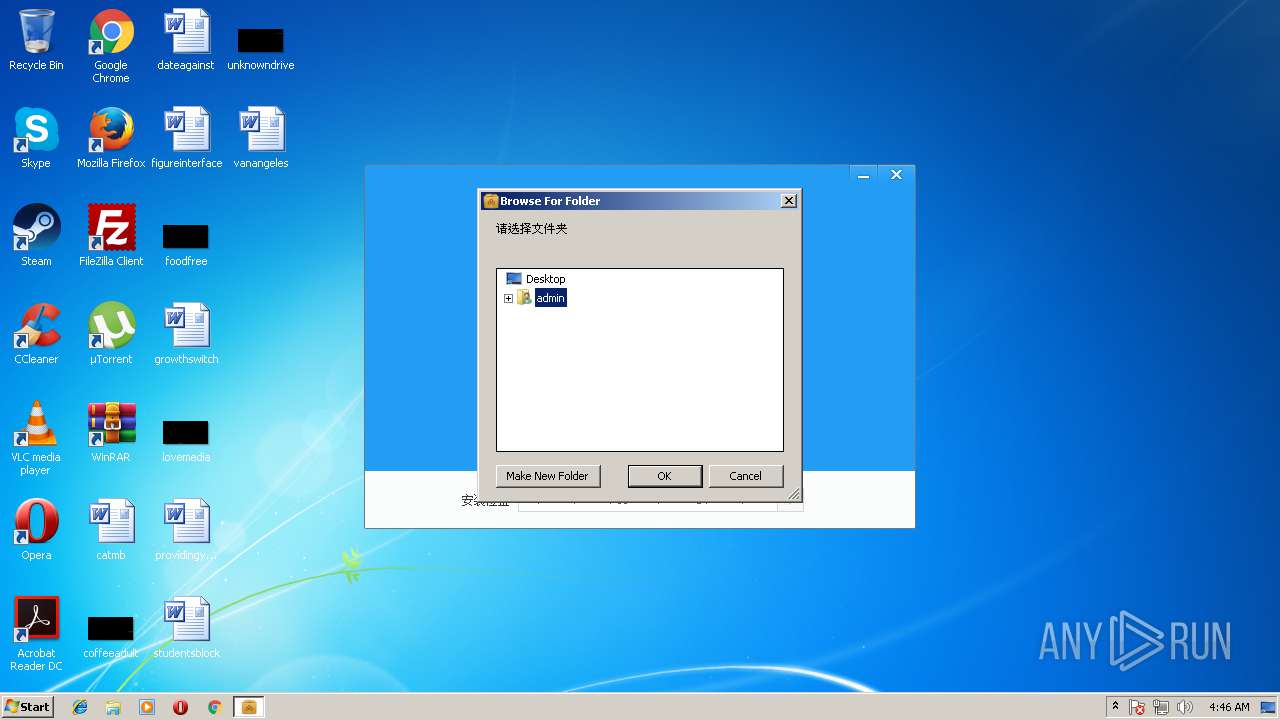Select the dateagainst Word document

186,40
